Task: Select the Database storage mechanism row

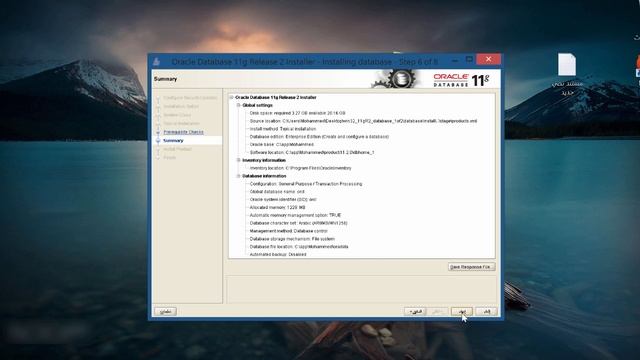Action: tap(292, 239)
